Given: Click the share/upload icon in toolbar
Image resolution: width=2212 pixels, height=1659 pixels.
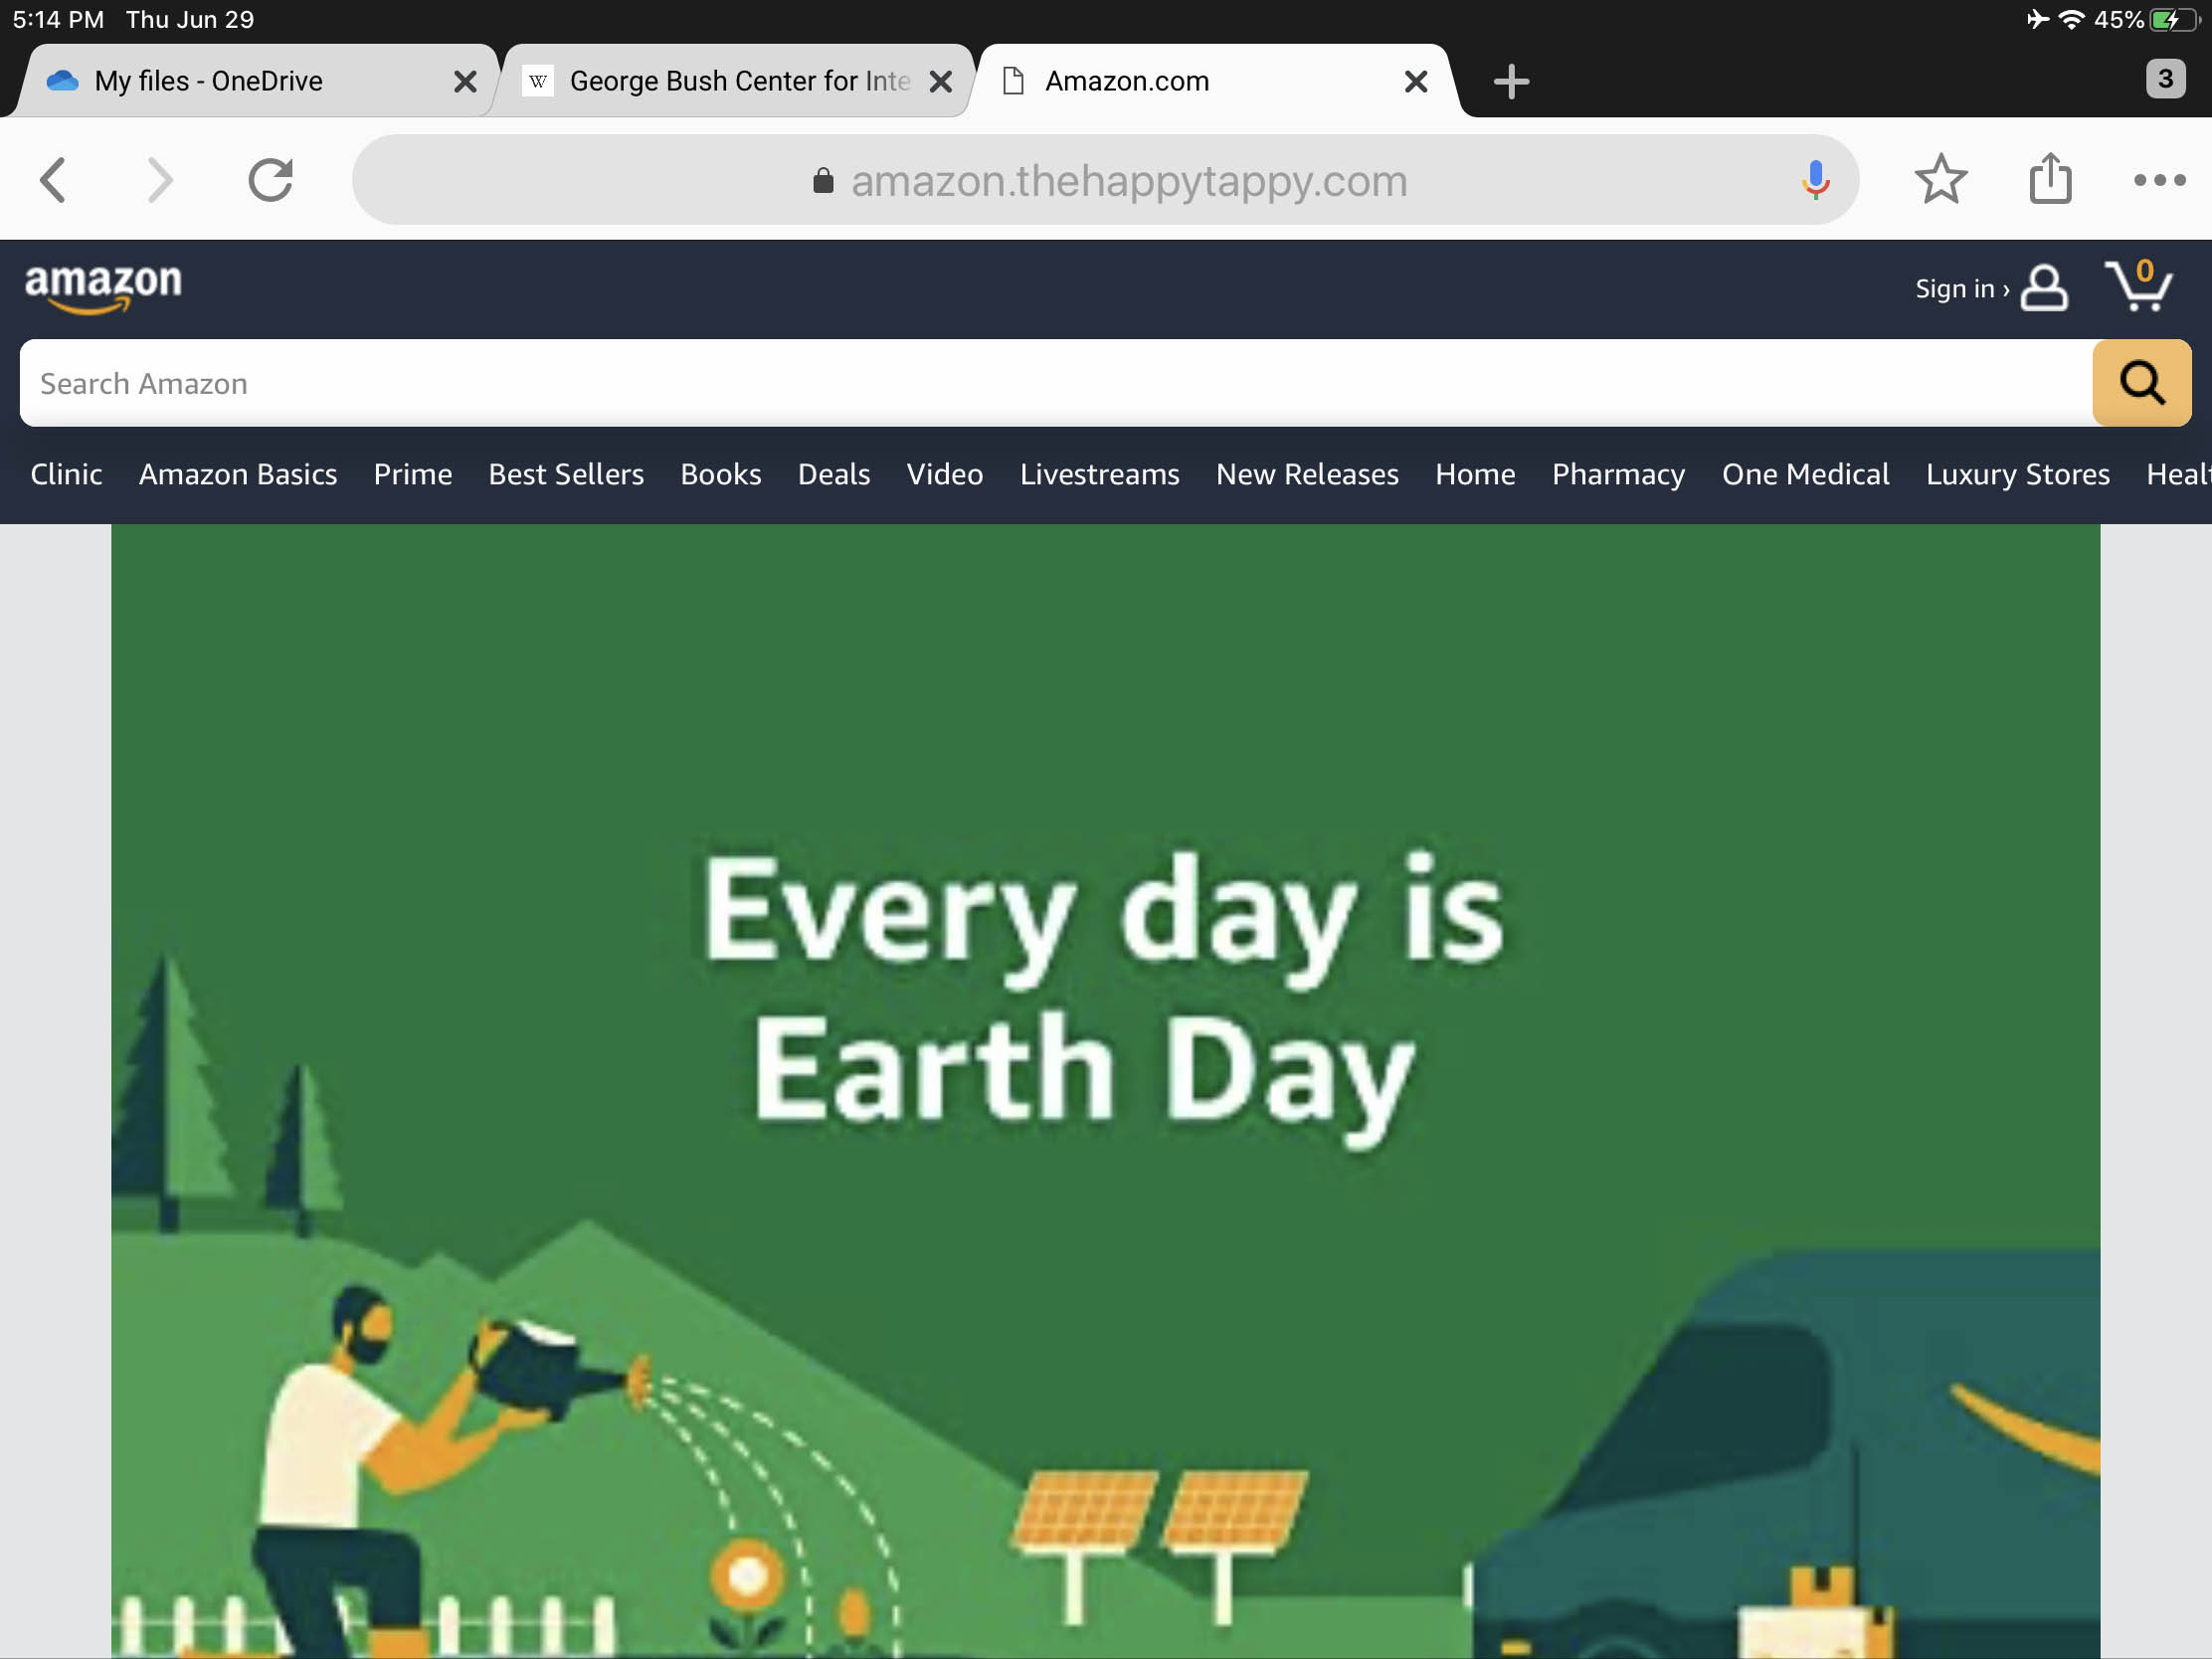Looking at the screenshot, I should 2052,178.
